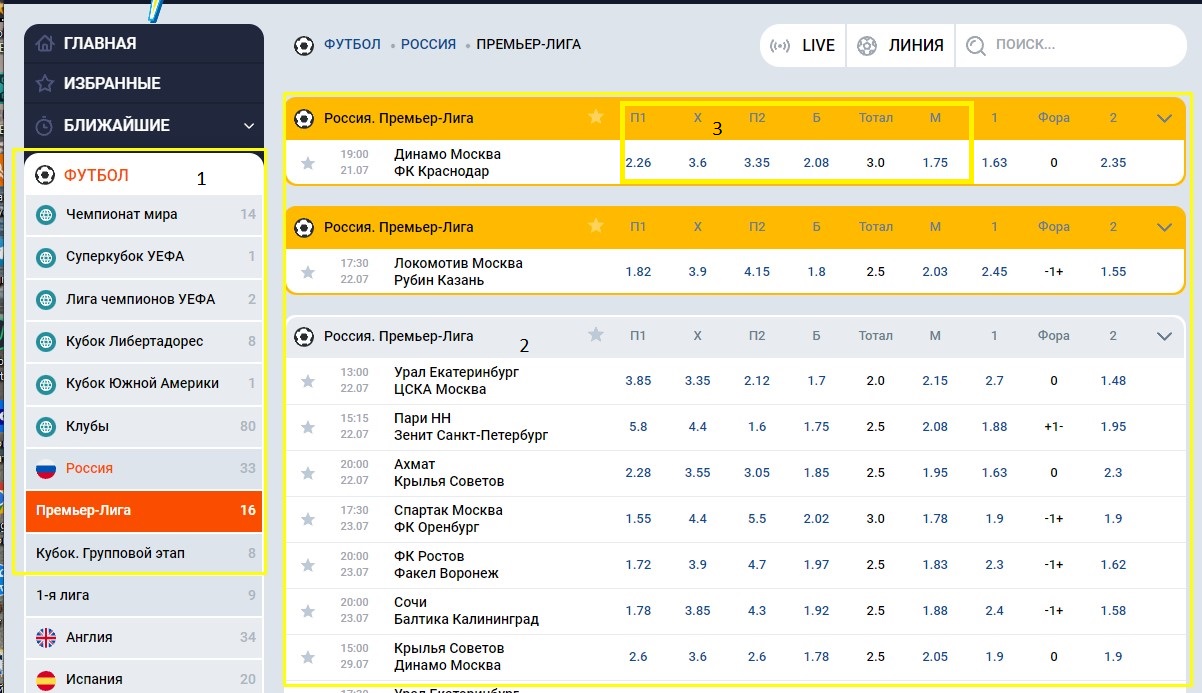Click the ЛИНИЯ soccer ball icon
Image resolution: width=1202 pixels, height=693 pixels.
[867, 45]
